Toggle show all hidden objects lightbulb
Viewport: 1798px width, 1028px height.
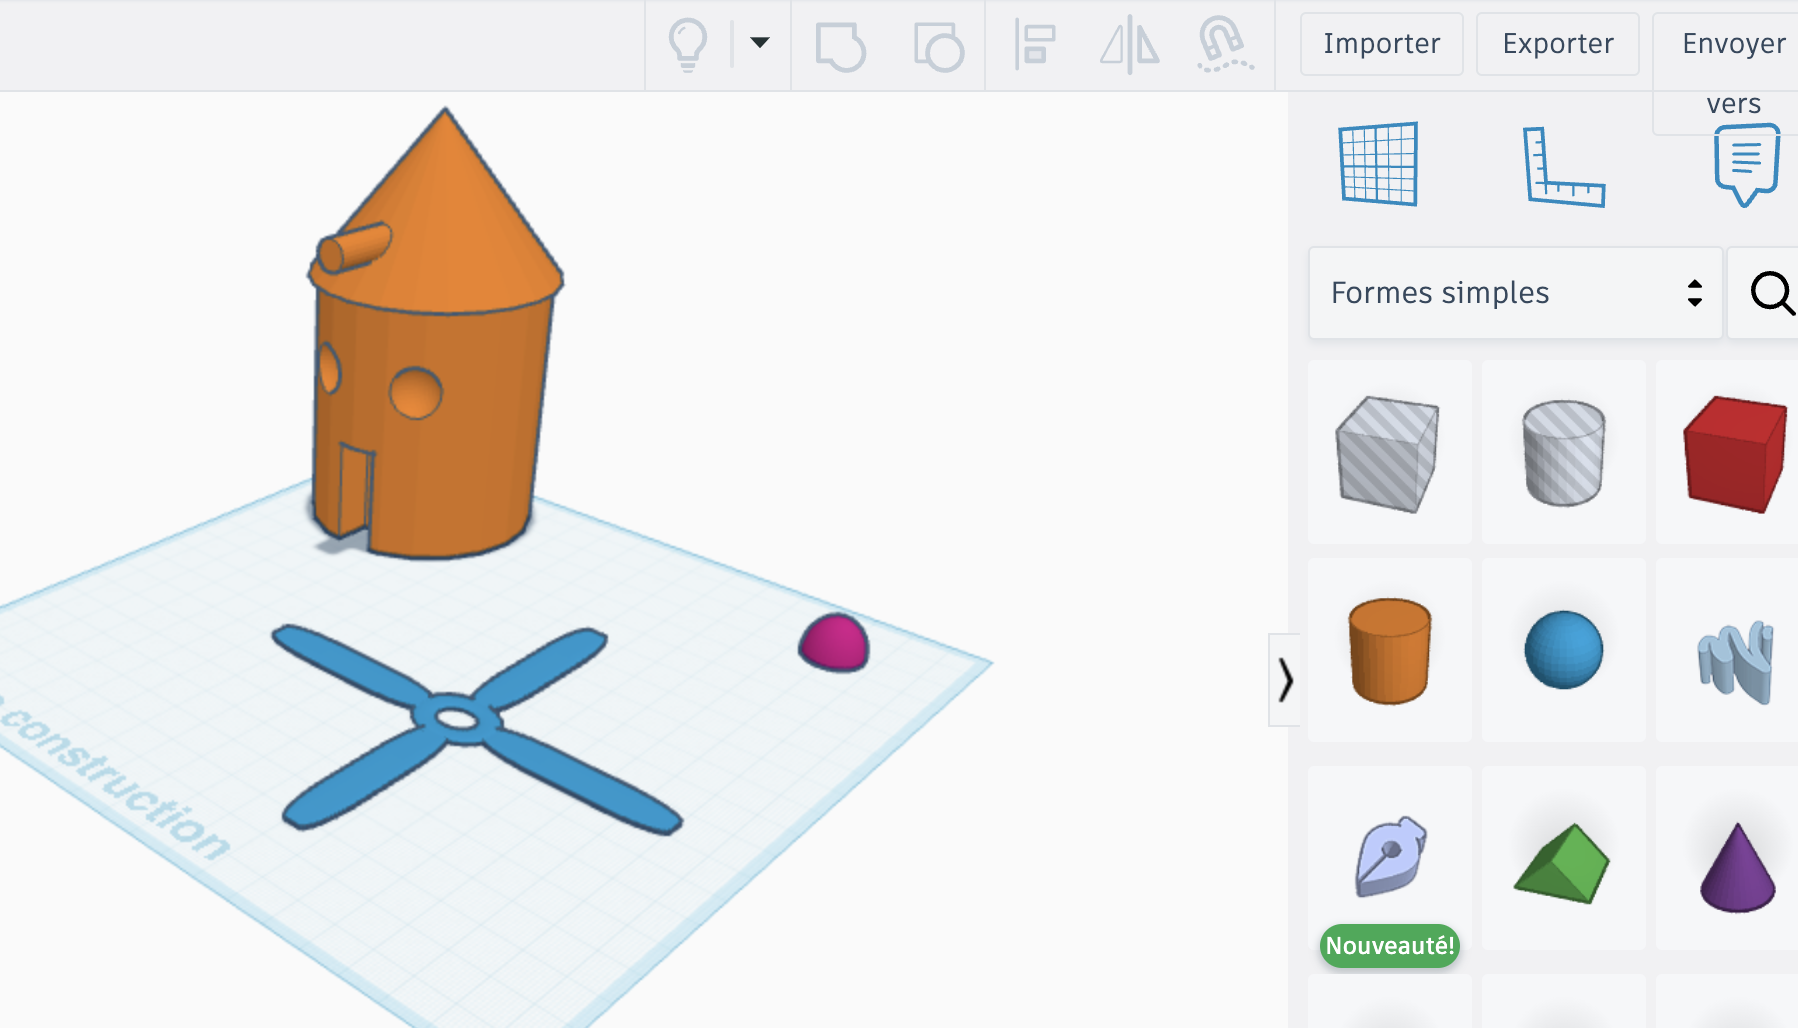pos(688,44)
